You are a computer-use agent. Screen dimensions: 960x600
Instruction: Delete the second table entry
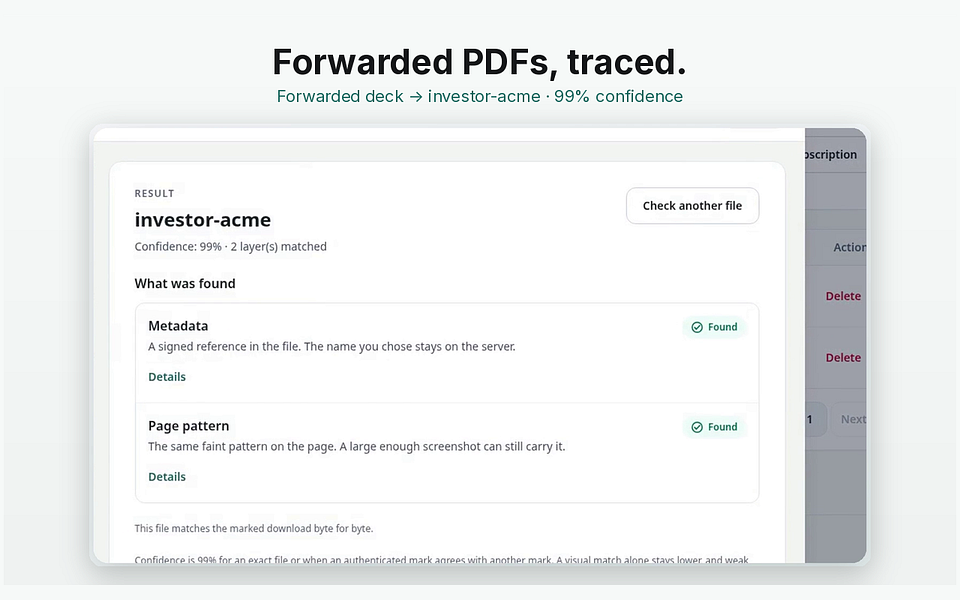[843, 358]
